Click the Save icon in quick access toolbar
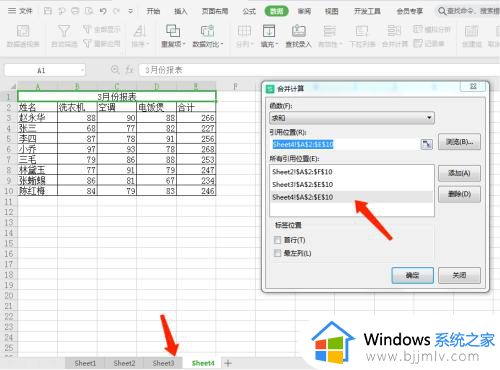This screenshot has width=500, height=370. (x=48, y=11)
